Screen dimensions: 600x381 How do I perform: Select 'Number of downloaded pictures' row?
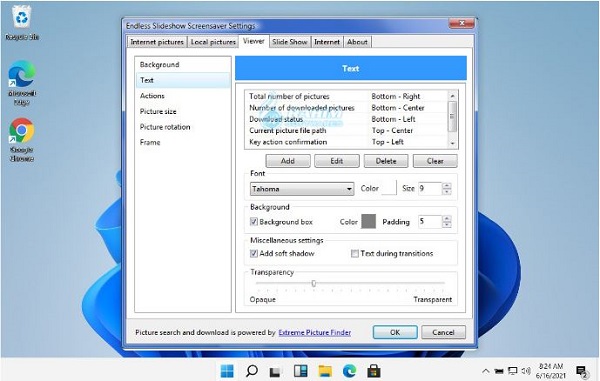click(347, 108)
